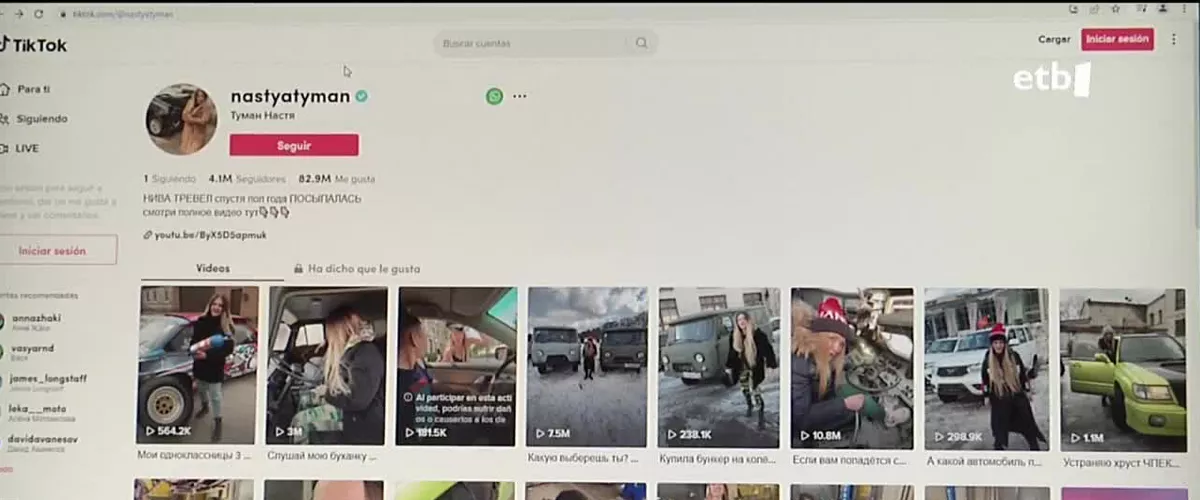Screen dimensions: 1200x500
Task: Click the Para ti home icon
Action: 5,89
